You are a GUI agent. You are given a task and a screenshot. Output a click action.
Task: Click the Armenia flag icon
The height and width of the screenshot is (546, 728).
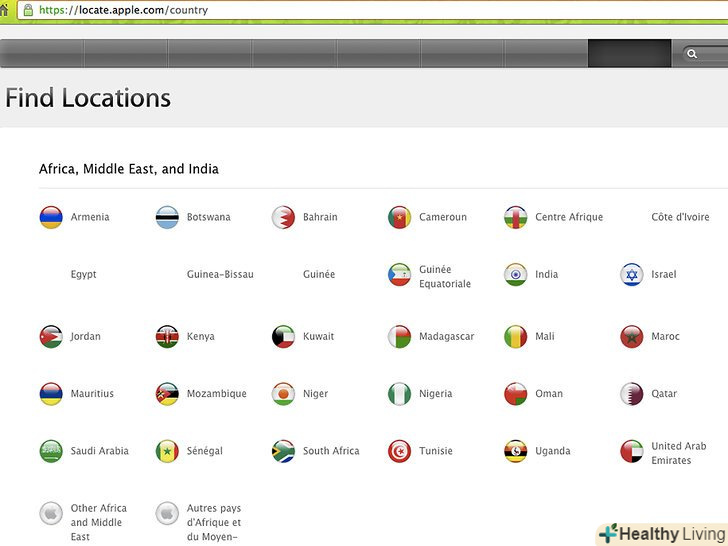(51, 217)
